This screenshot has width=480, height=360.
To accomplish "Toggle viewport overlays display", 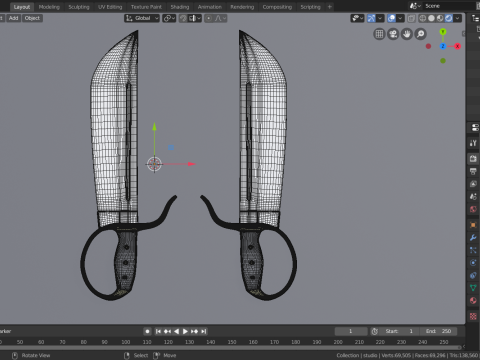I will click(391, 18).
